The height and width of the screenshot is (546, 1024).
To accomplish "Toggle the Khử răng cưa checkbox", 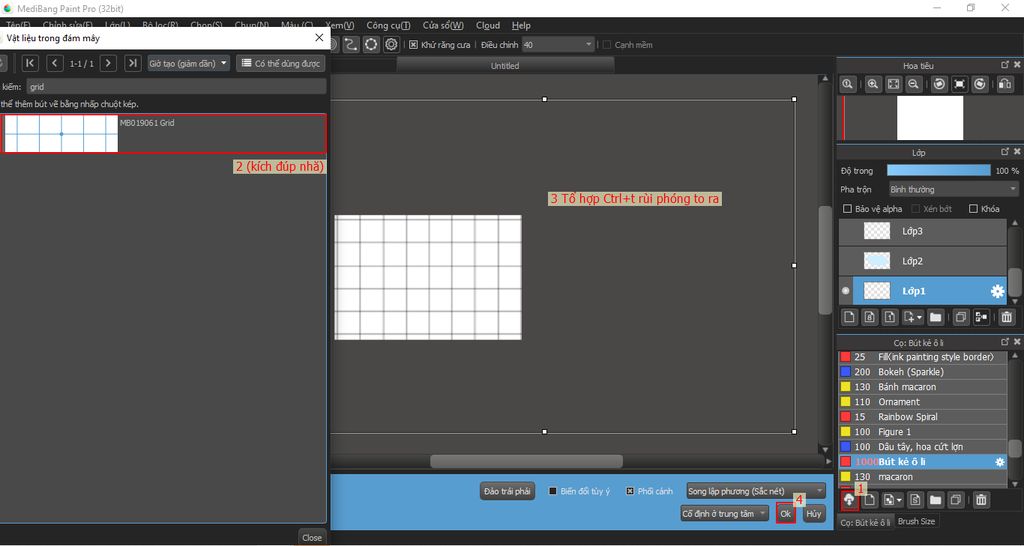I will click(413, 45).
